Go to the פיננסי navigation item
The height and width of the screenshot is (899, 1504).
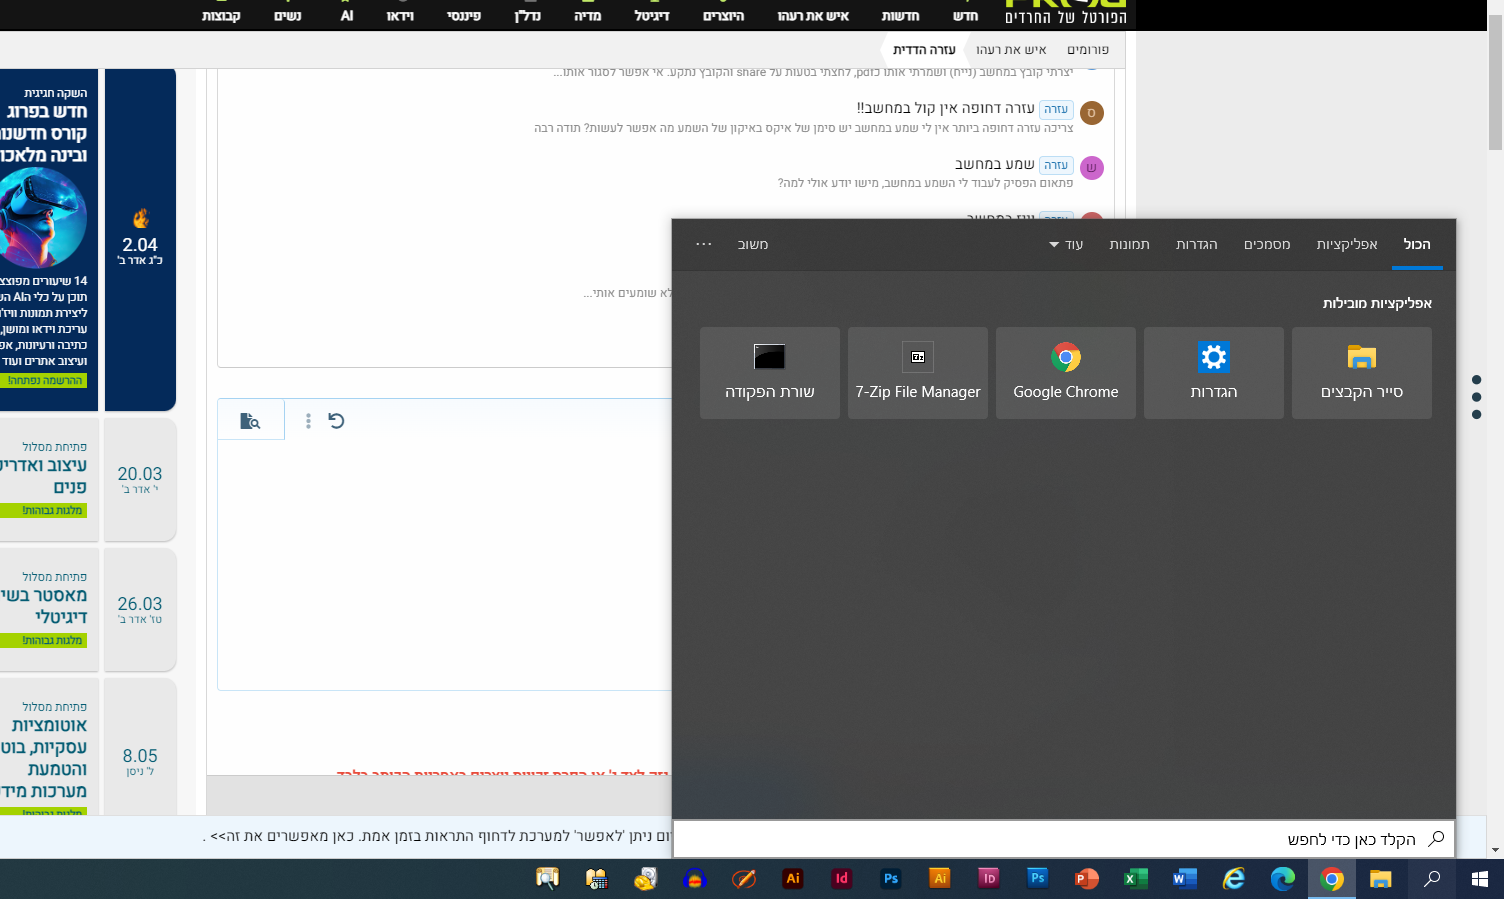pos(464,16)
